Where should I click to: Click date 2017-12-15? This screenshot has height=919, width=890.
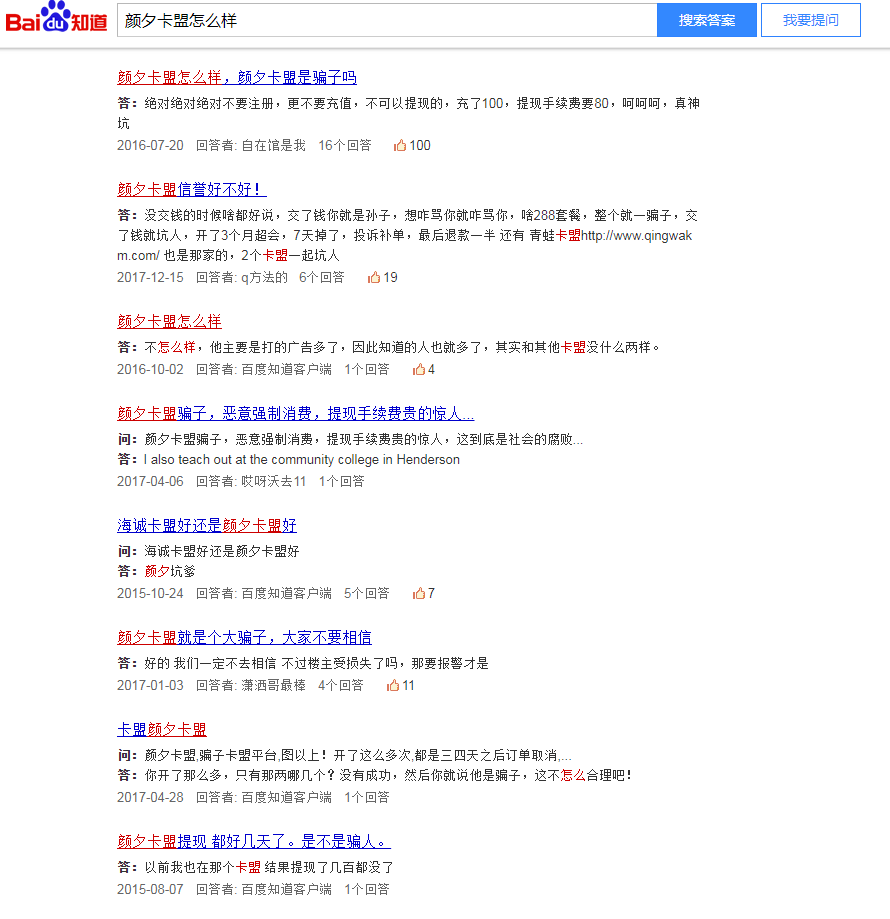pos(150,277)
